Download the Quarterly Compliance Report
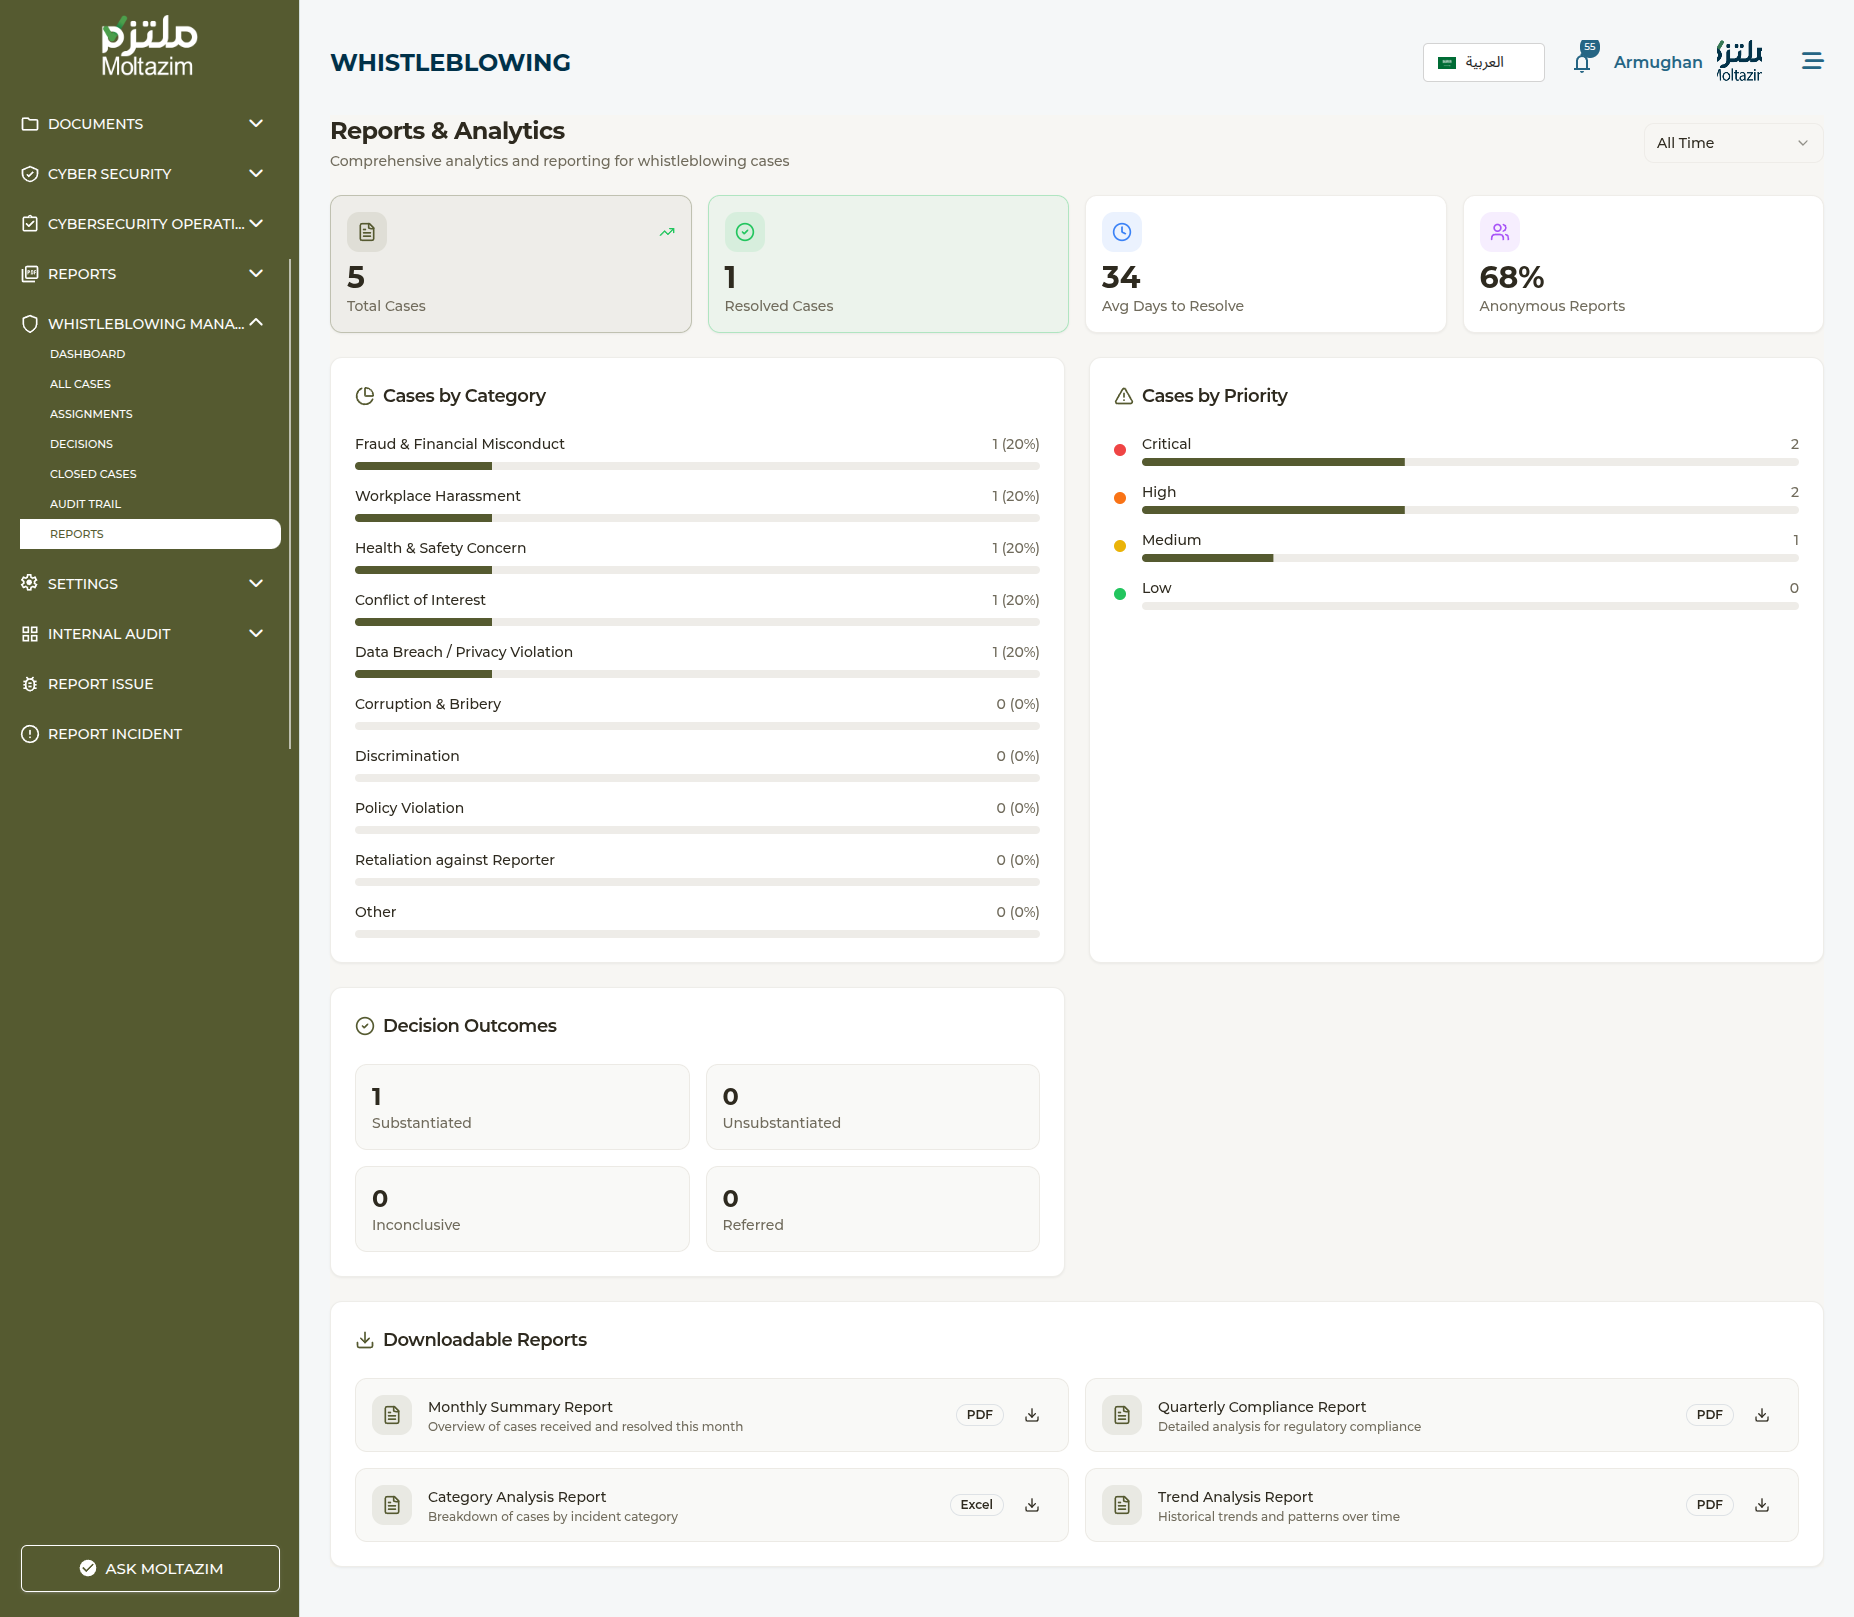This screenshot has height=1617, width=1854. pyautogui.click(x=1762, y=1415)
